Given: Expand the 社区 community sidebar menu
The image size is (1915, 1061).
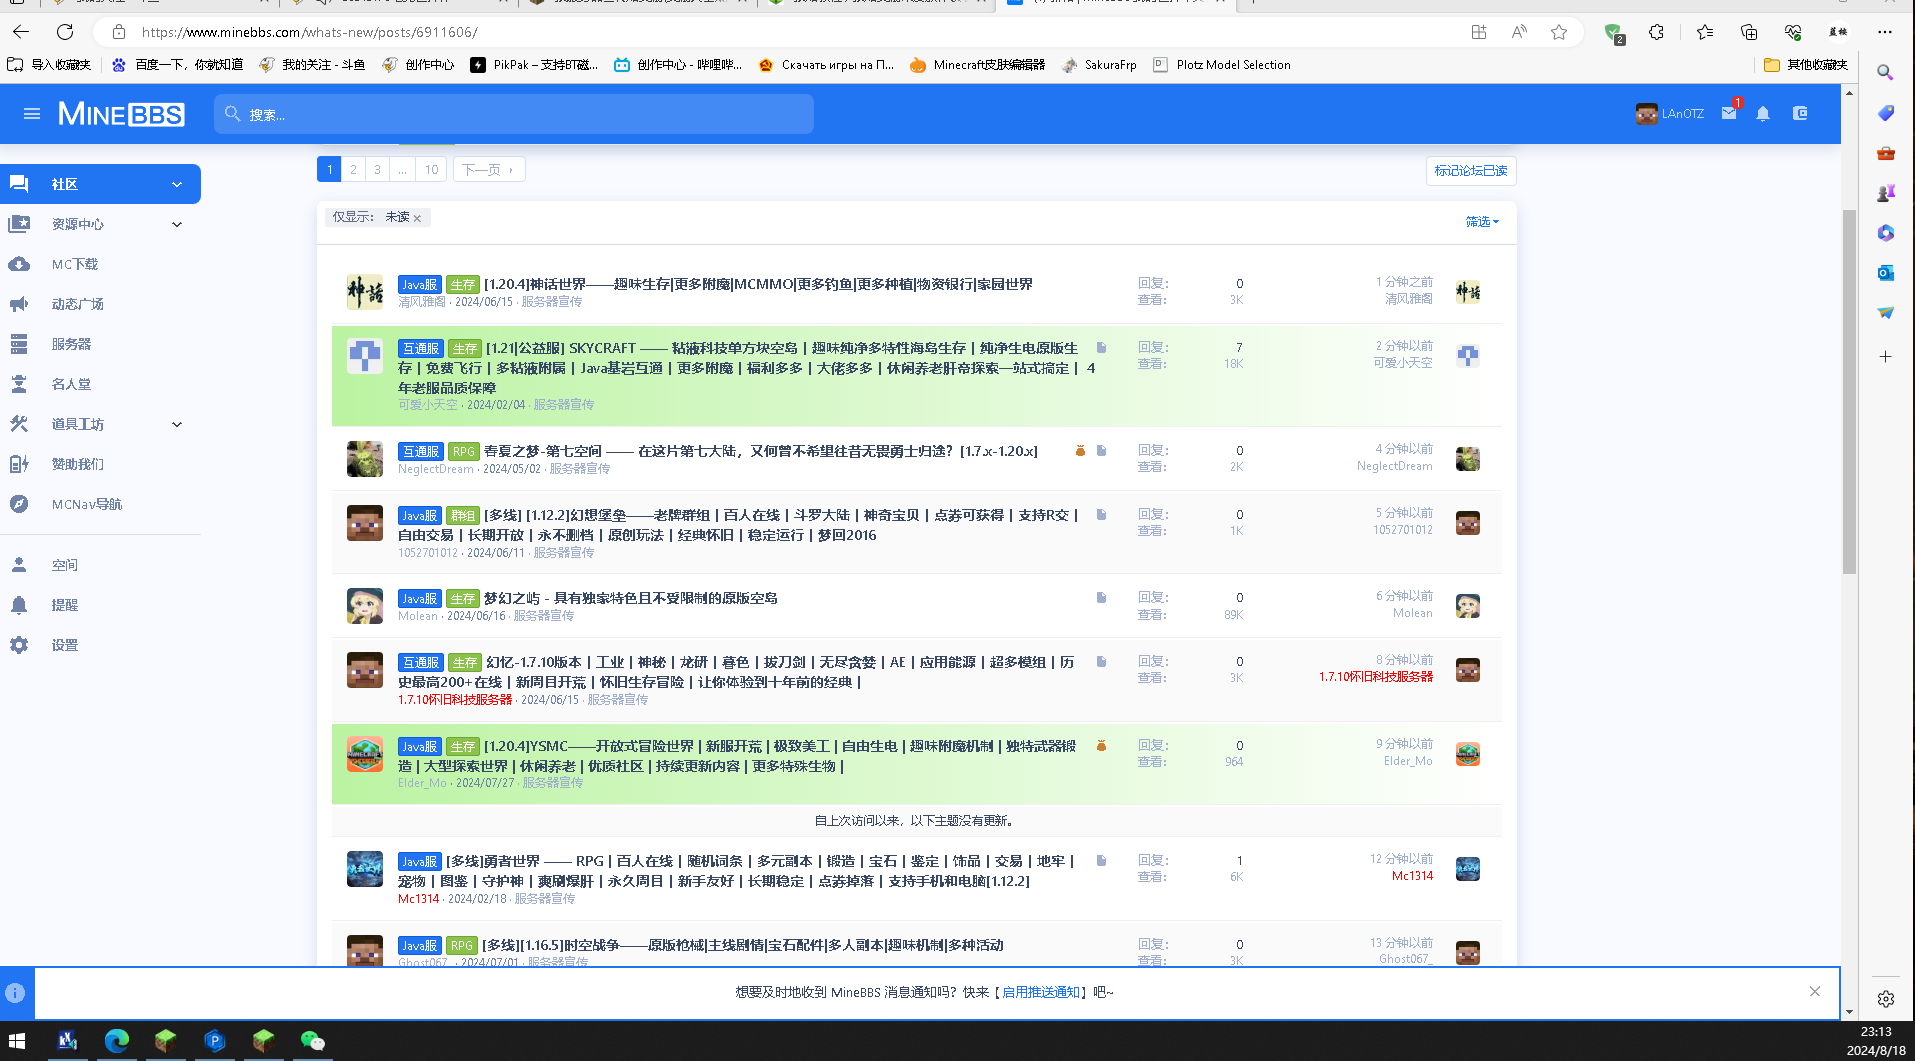Looking at the screenshot, I should pyautogui.click(x=177, y=184).
